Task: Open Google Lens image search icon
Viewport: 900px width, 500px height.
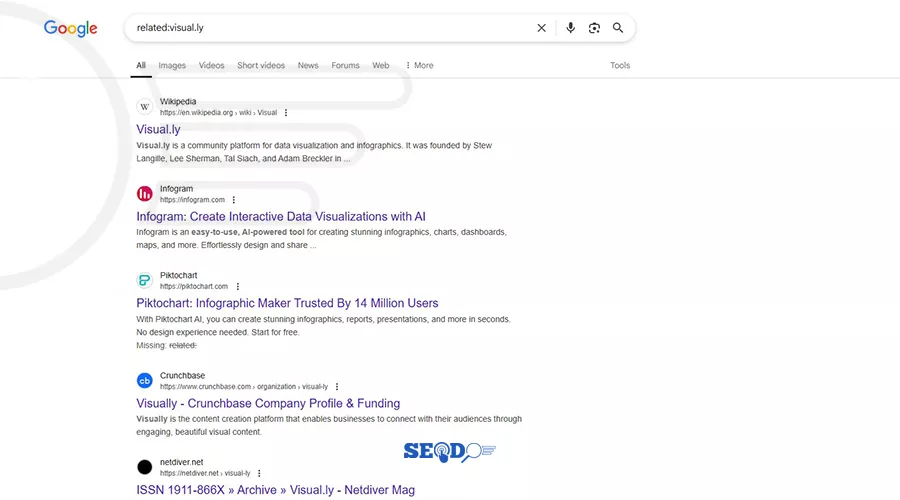Action: coord(594,28)
